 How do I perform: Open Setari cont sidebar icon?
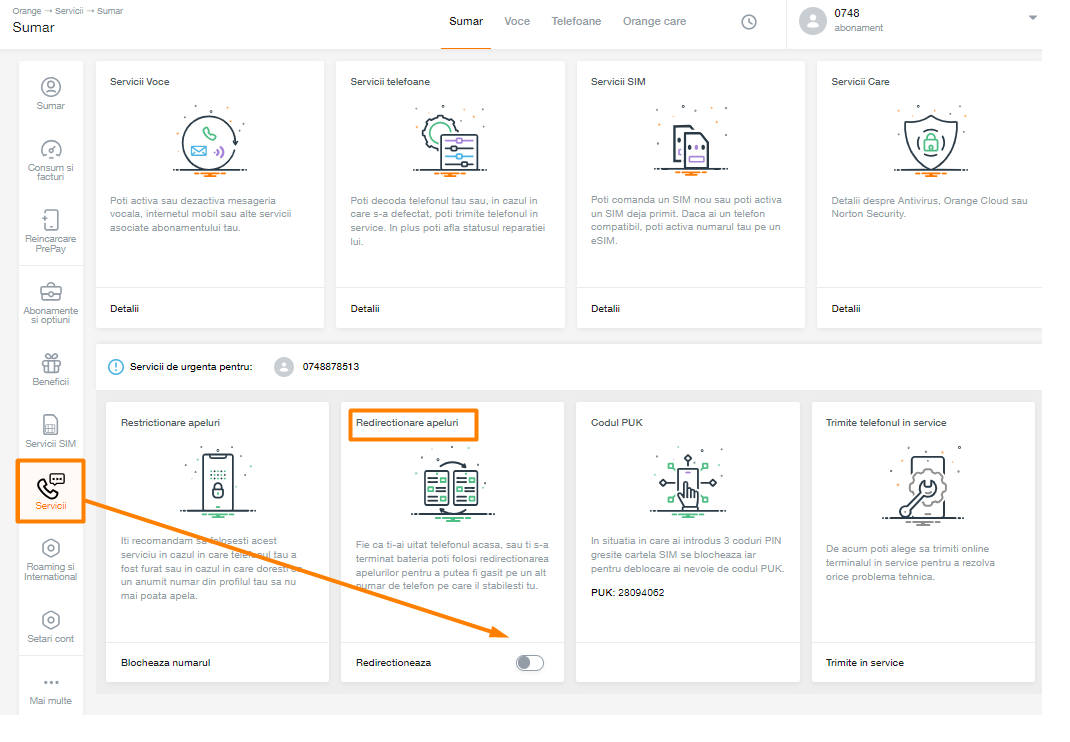click(x=50, y=620)
